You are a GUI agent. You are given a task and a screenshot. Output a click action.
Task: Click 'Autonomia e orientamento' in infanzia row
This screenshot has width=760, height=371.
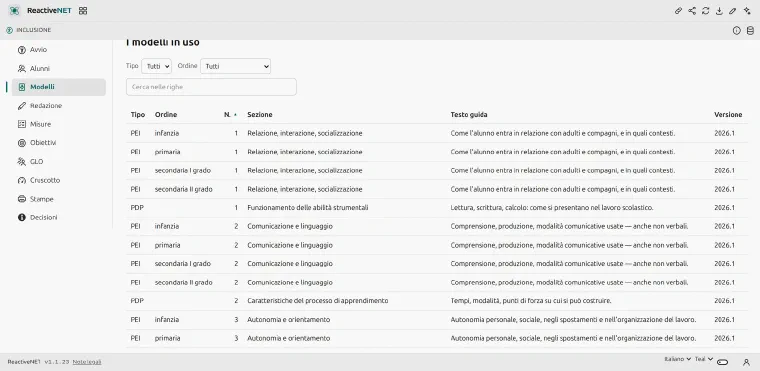(x=288, y=320)
